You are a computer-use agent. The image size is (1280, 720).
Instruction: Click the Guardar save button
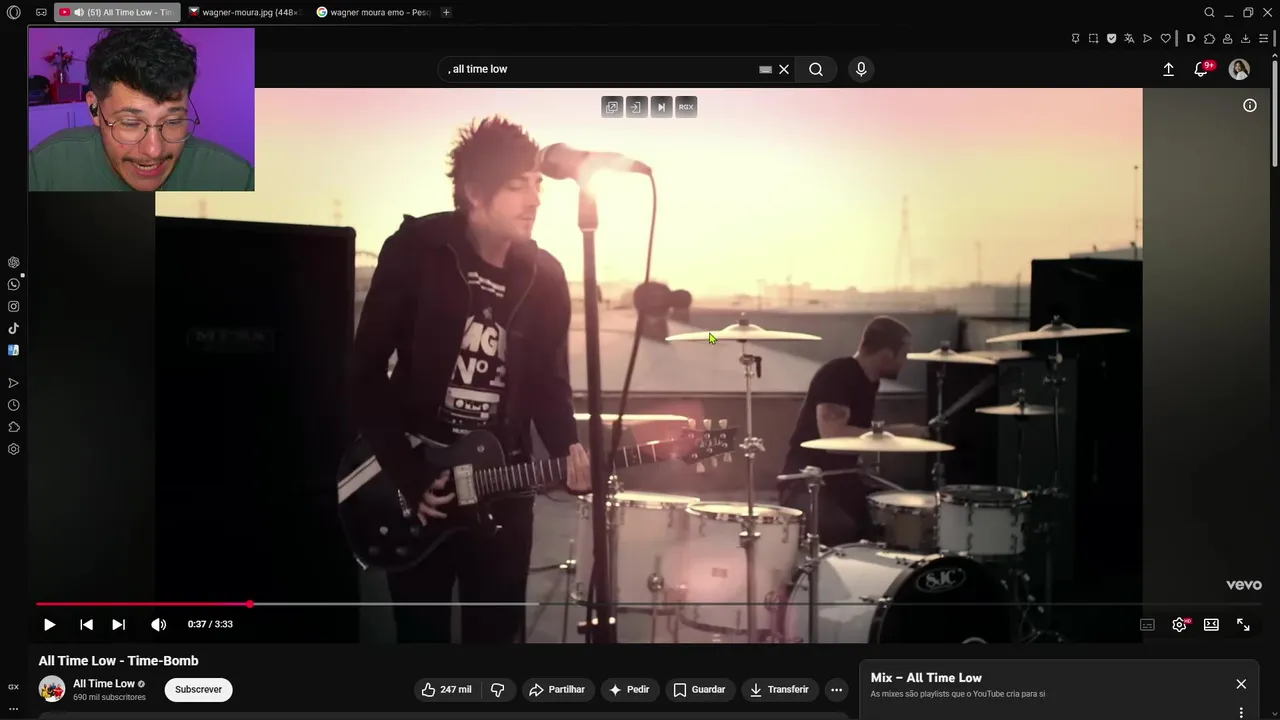tap(699, 689)
